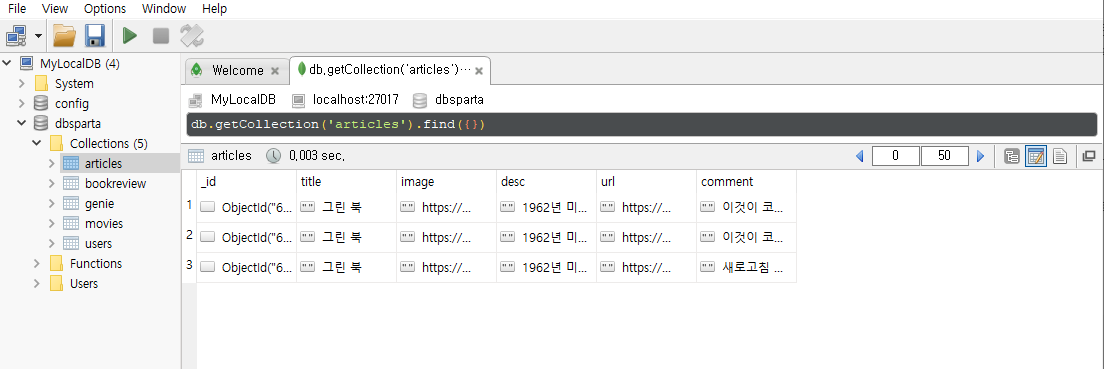The height and width of the screenshot is (369, 1104).
Task: Select MyLocalDB (4) in the tree
Action: point(80,63)
